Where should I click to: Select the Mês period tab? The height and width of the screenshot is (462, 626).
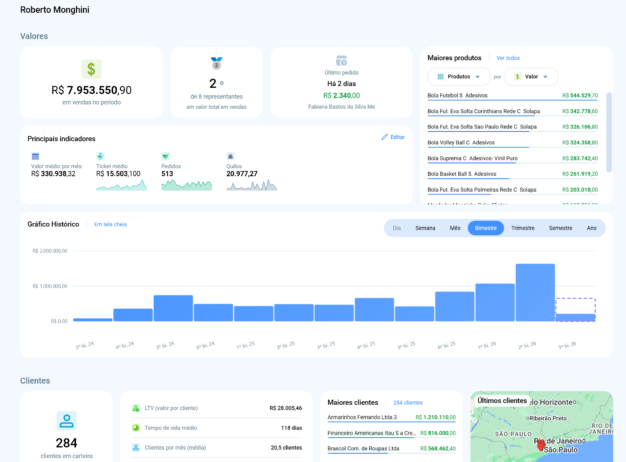(455, 228)
